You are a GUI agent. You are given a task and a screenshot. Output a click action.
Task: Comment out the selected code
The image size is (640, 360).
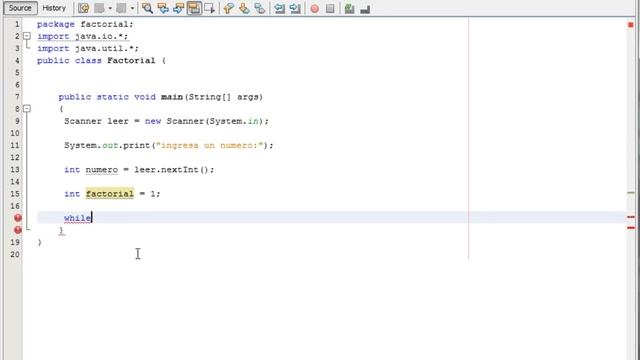[x=349, y=8]
